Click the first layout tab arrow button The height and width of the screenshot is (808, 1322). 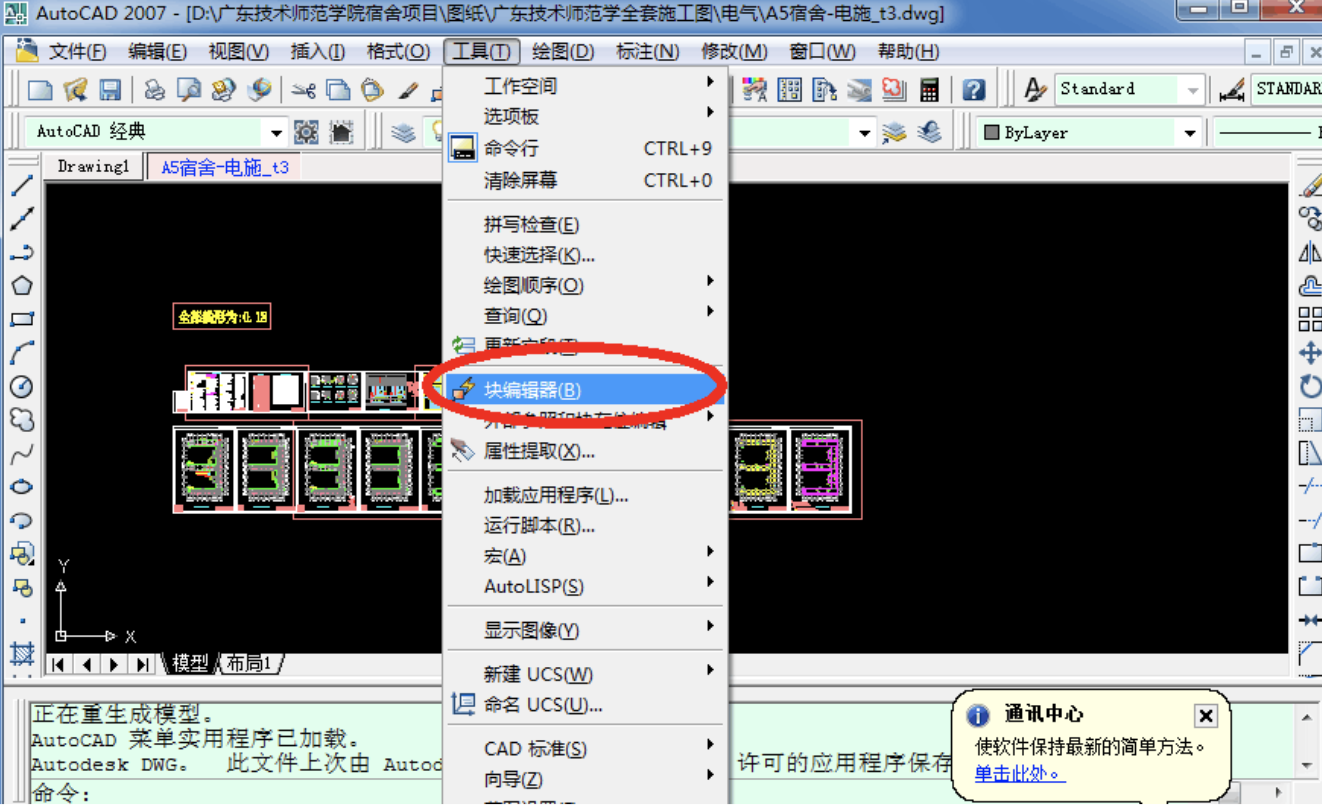pos(59,664)
